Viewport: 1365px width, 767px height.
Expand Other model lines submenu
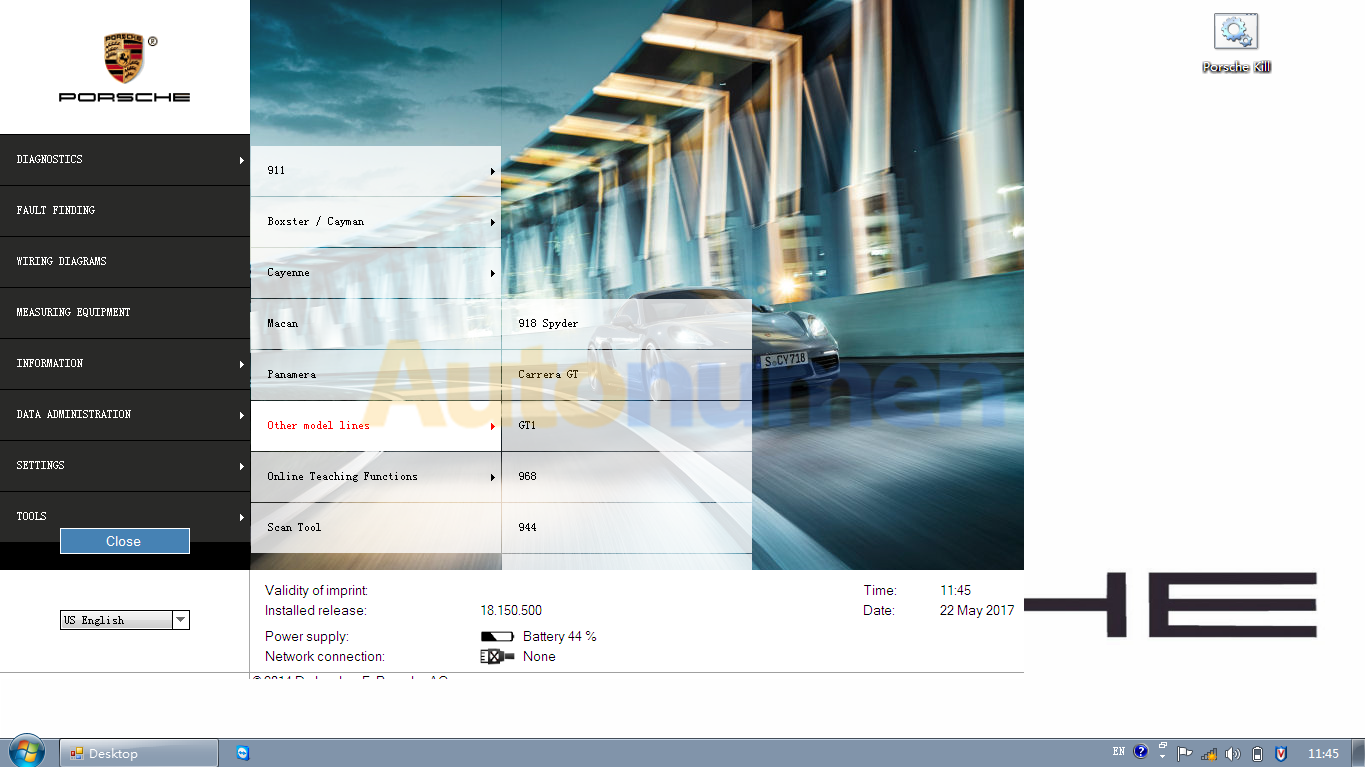pyautogui.click(x=376, y=426)
